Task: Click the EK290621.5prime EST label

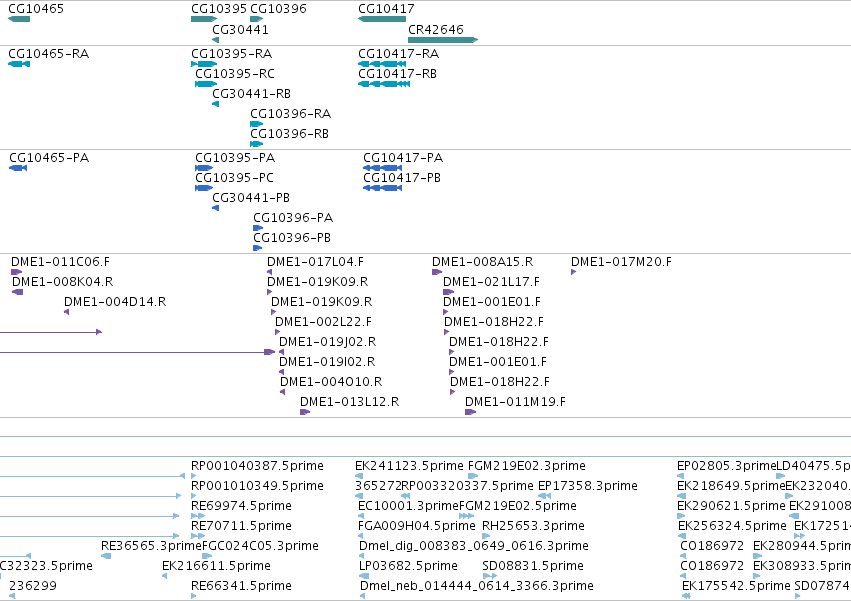Action: [x=731, y=507]
